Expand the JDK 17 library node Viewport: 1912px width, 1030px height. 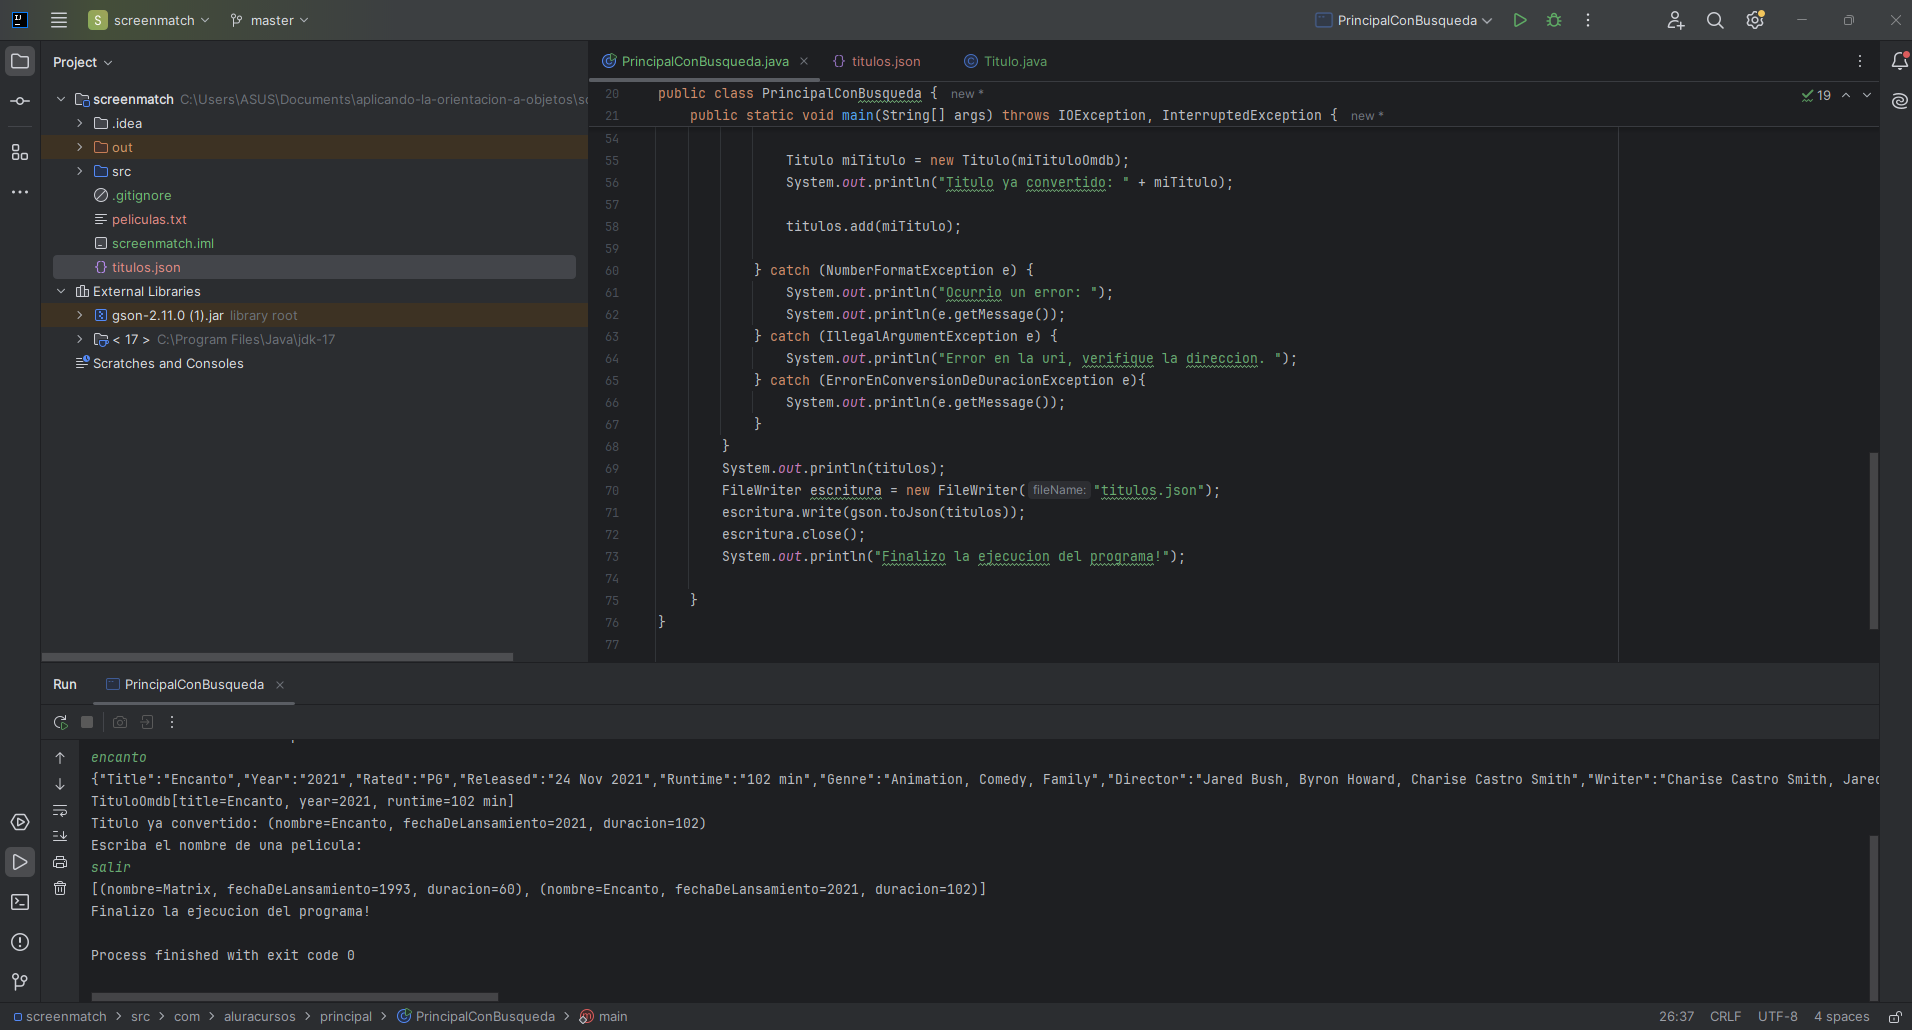pos(80,339)
